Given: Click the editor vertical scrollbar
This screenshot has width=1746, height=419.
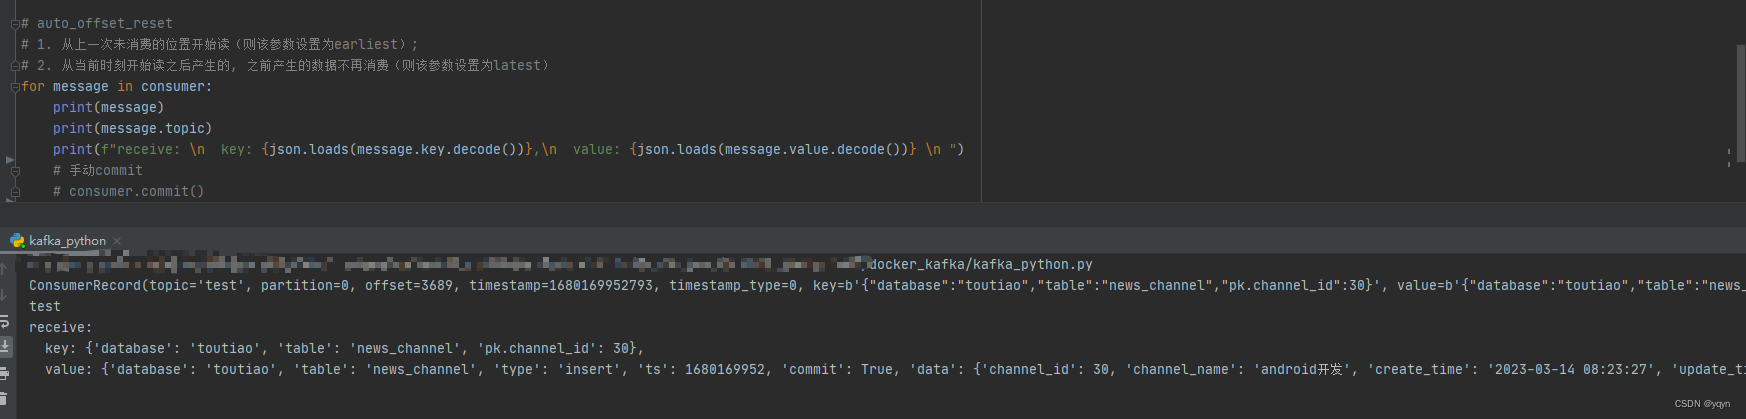Looking at the screenshot, I should point(1741,103).
